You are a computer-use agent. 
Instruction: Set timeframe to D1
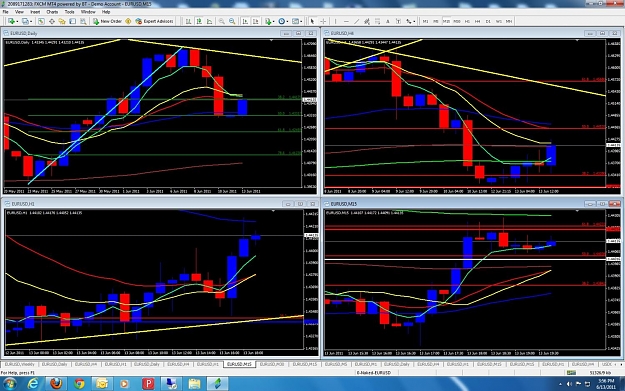click(x=488, y=21)
